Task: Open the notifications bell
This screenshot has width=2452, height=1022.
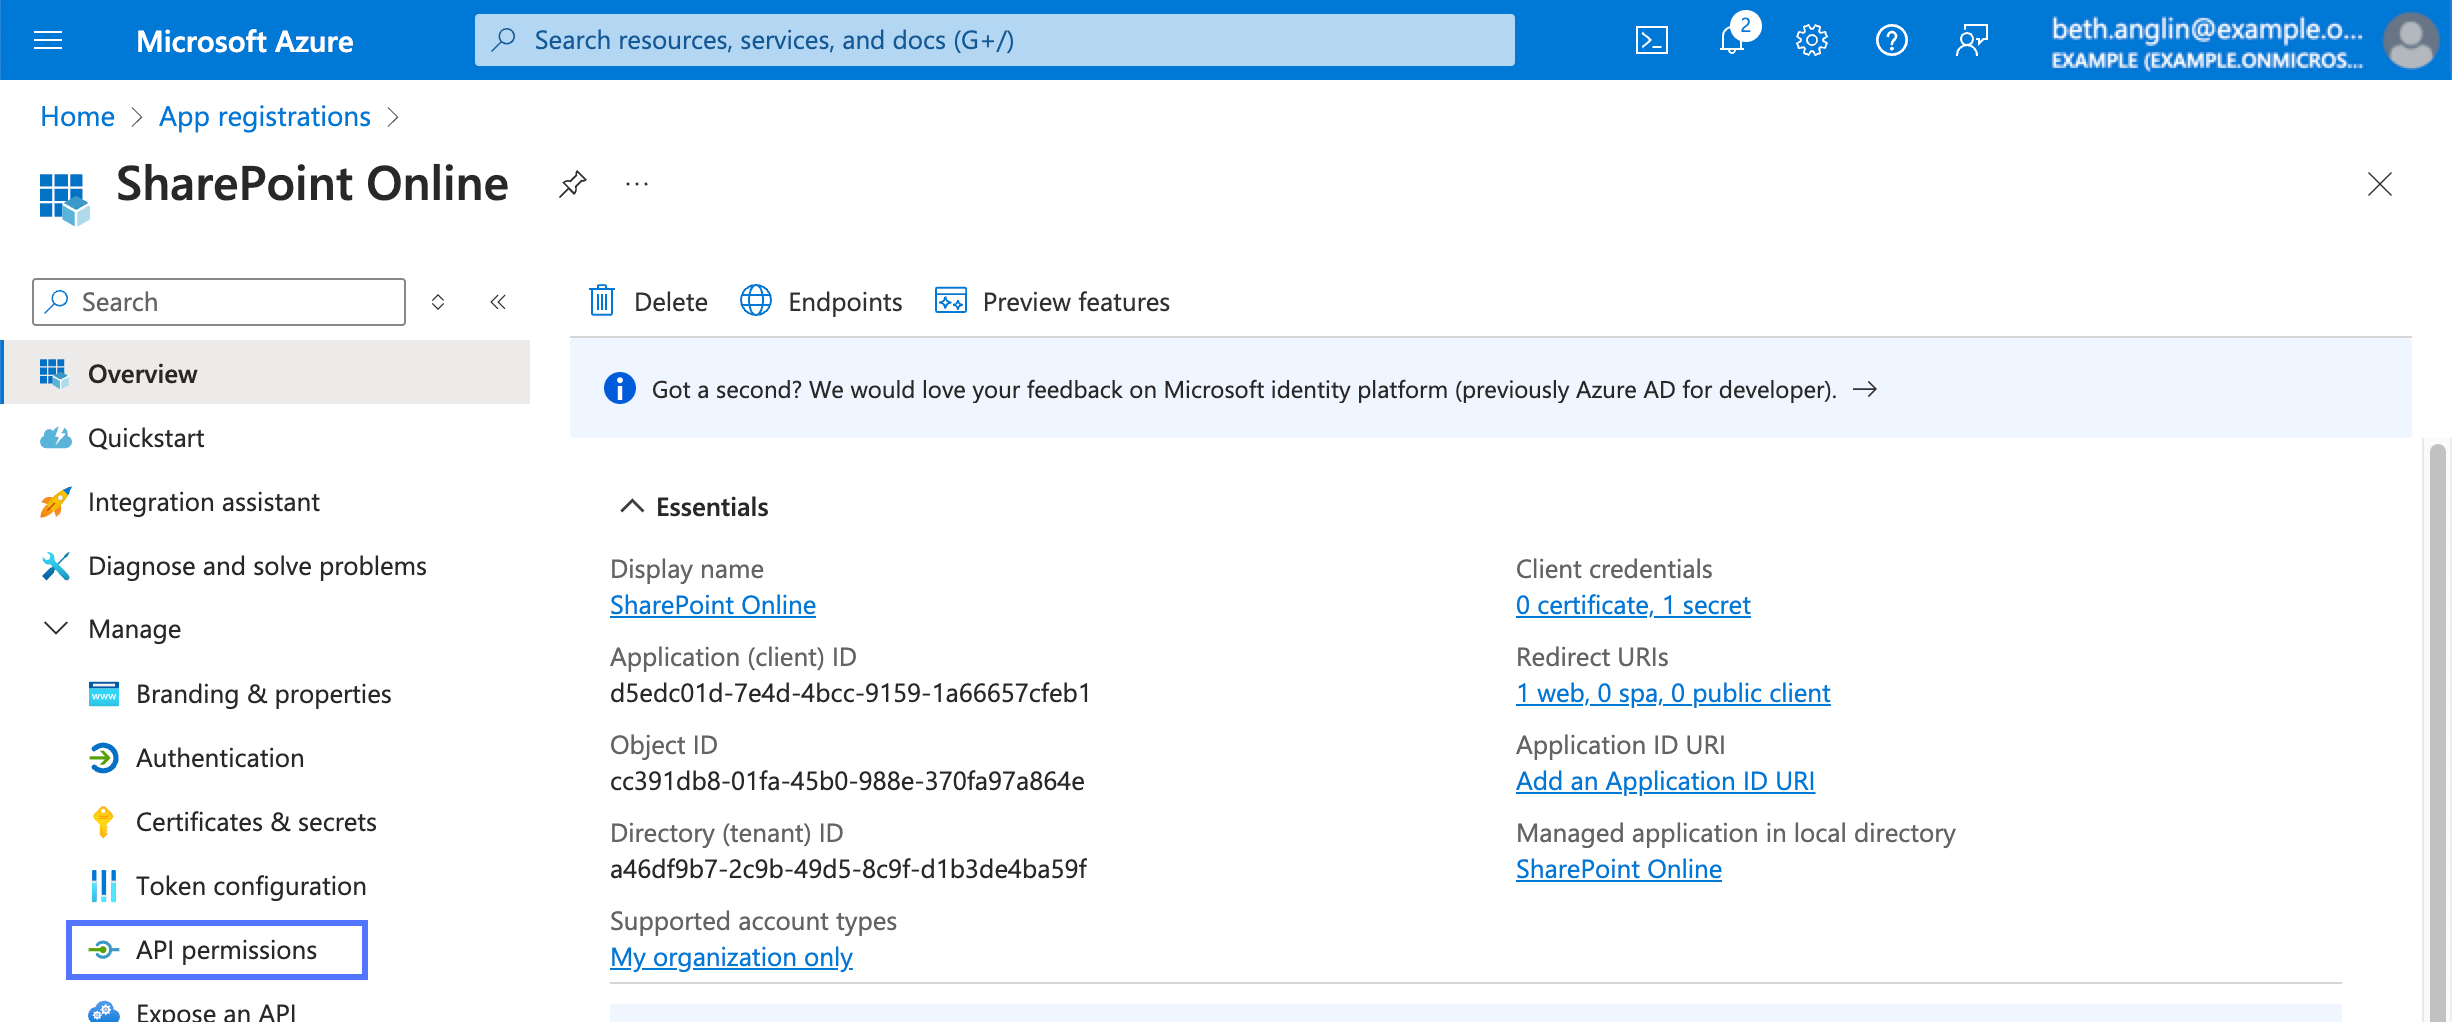Action: 1732,40
